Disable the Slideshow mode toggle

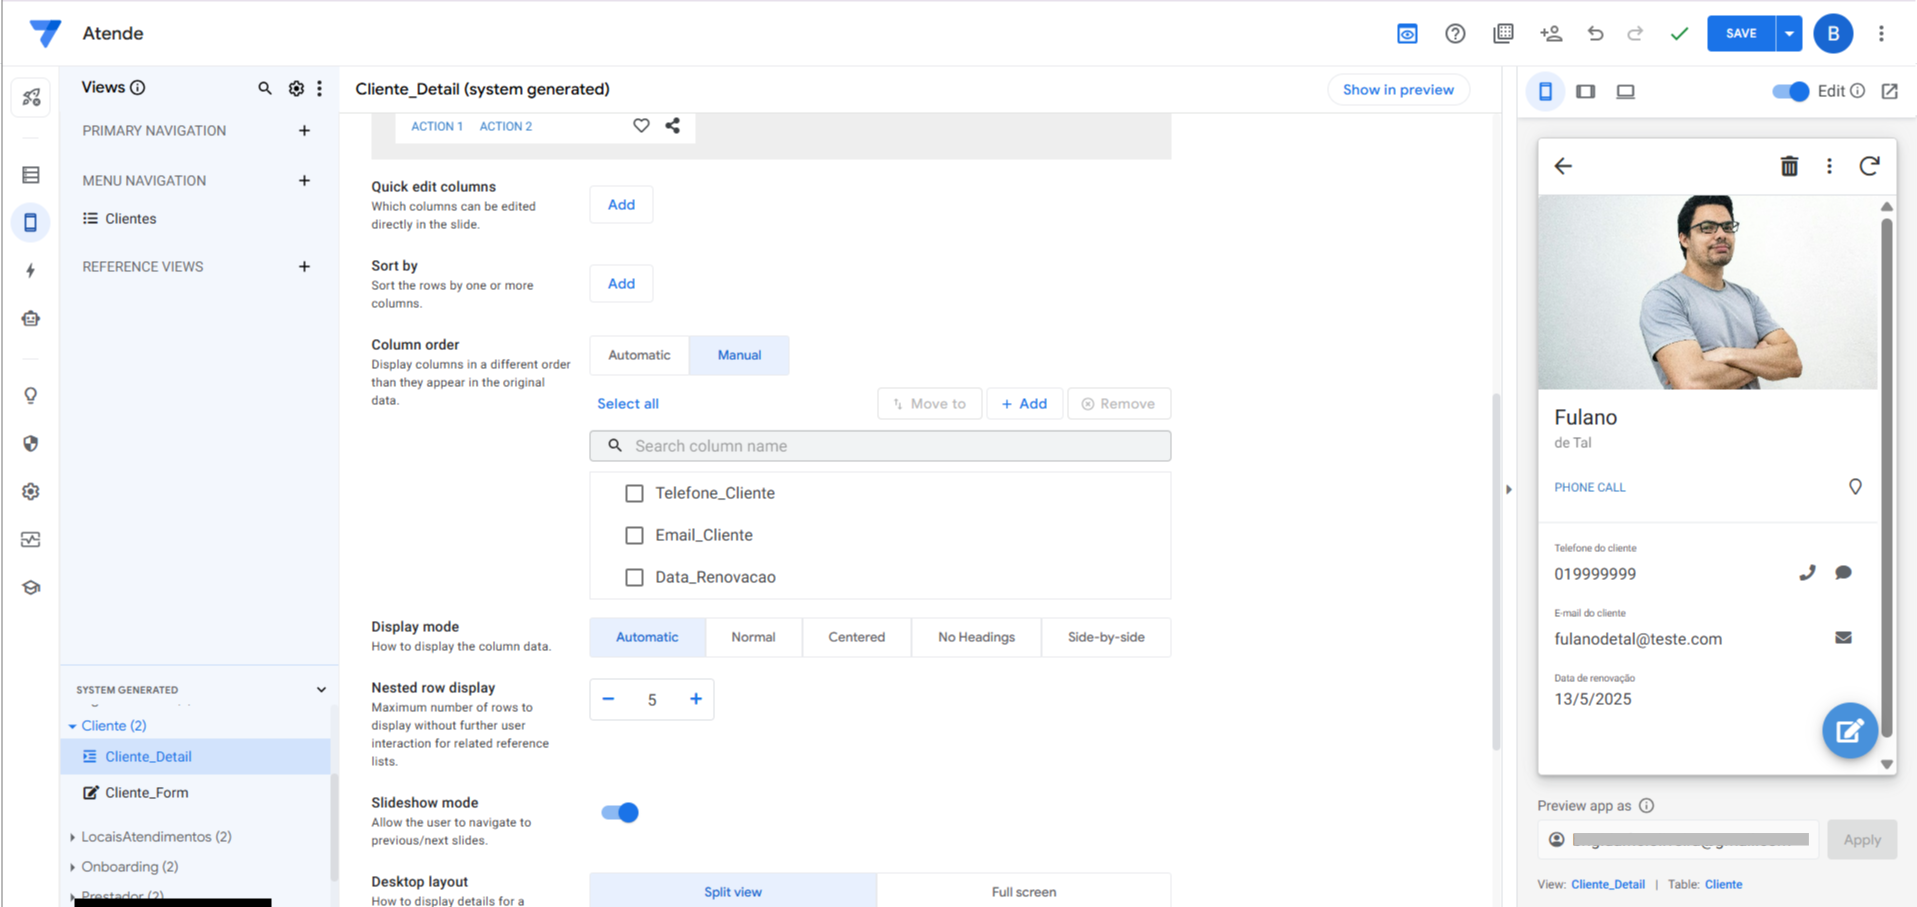tap(620, 812)
